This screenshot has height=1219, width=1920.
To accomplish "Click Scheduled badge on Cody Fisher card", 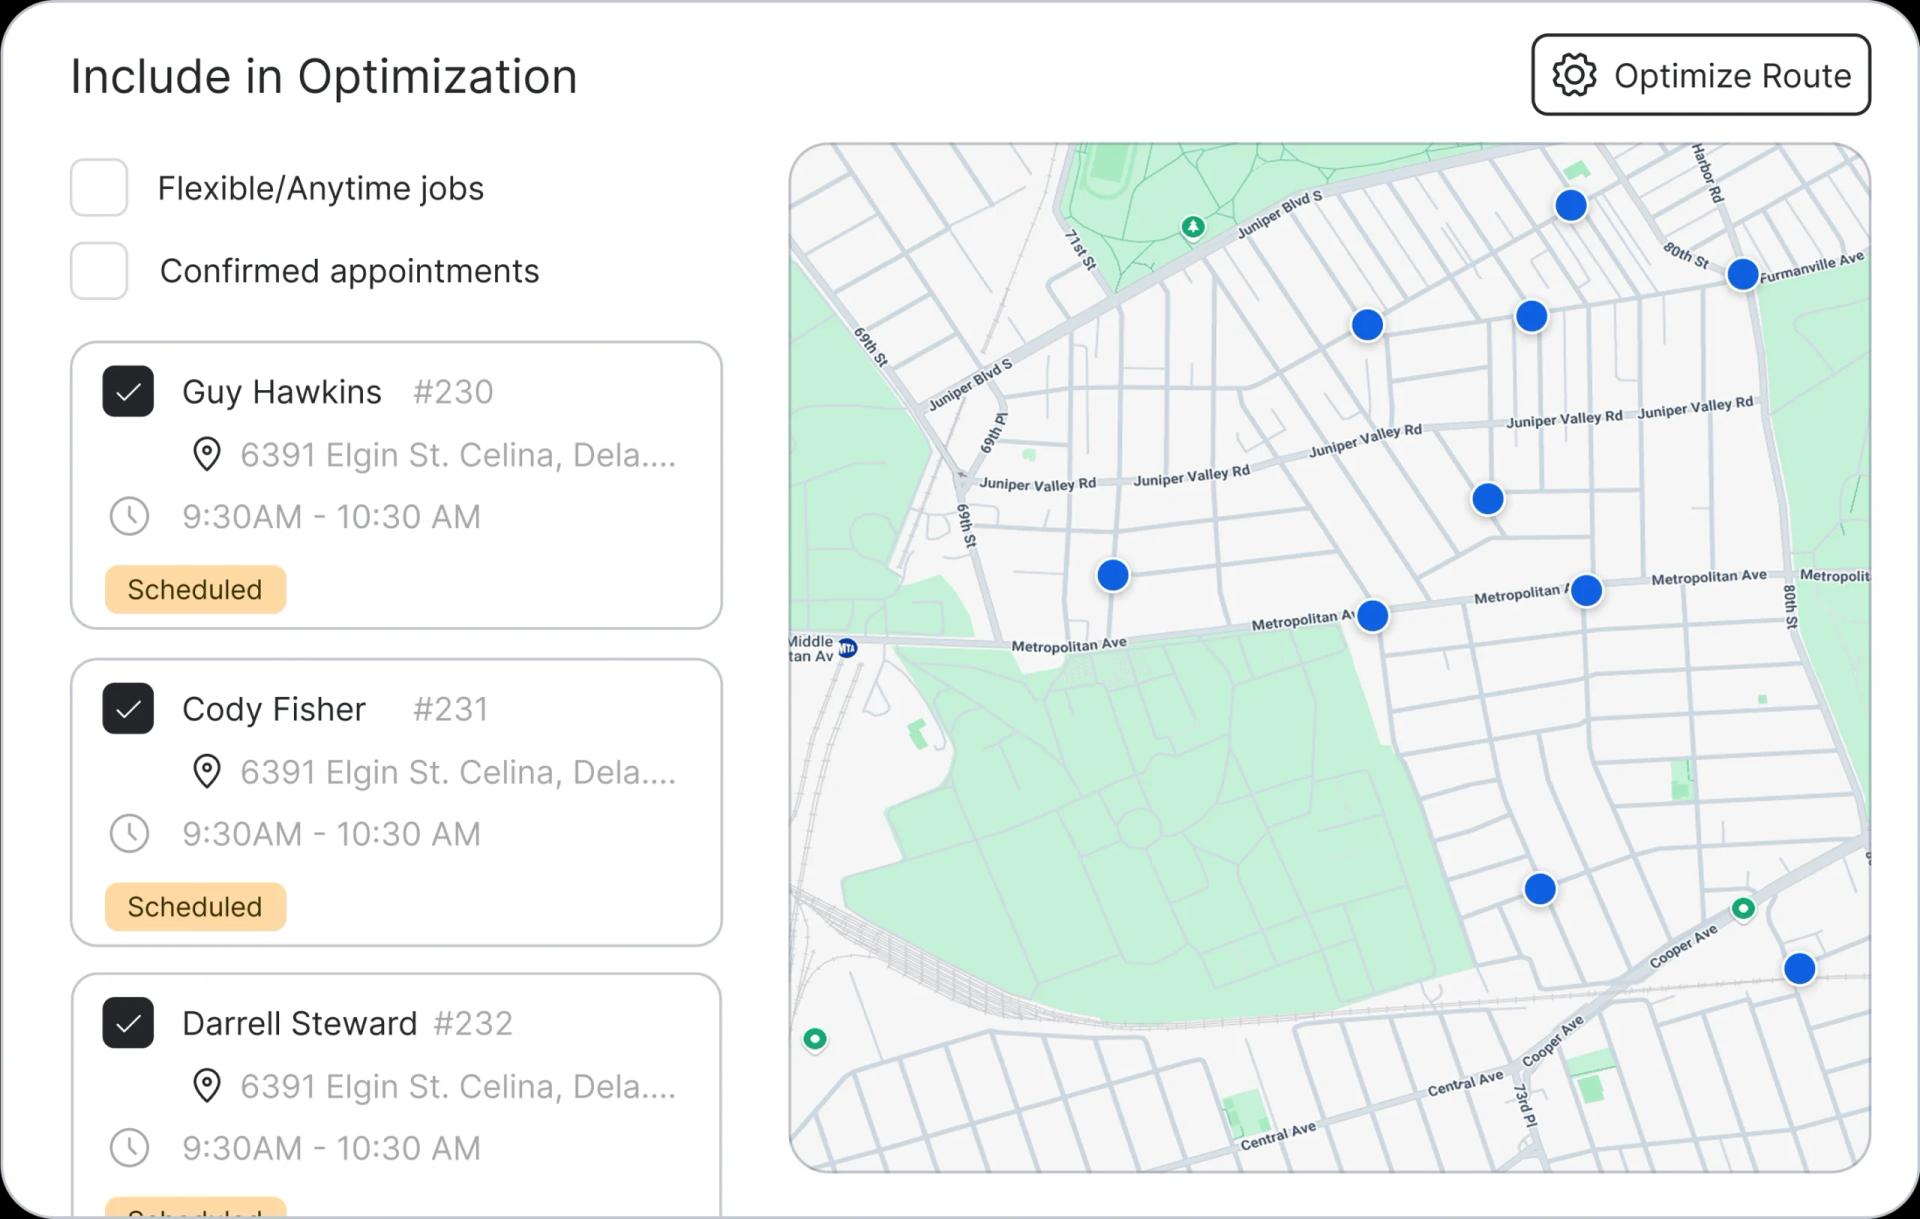I will [x=195, y=906].
